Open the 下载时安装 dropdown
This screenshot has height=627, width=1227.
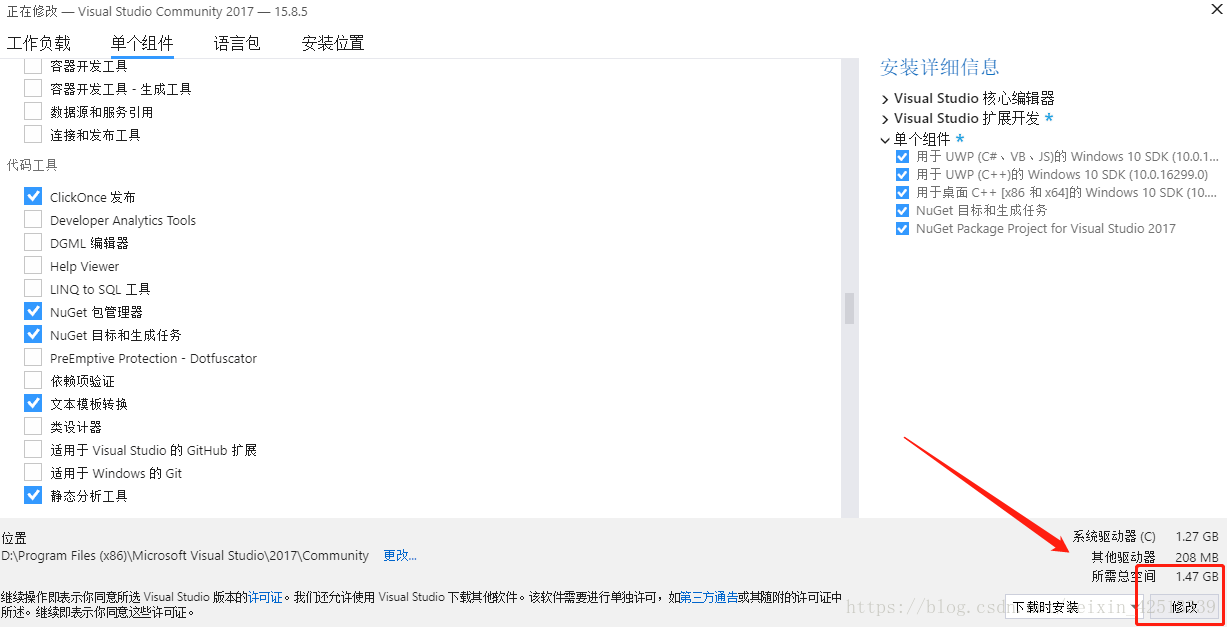(x=1073, y=607)
